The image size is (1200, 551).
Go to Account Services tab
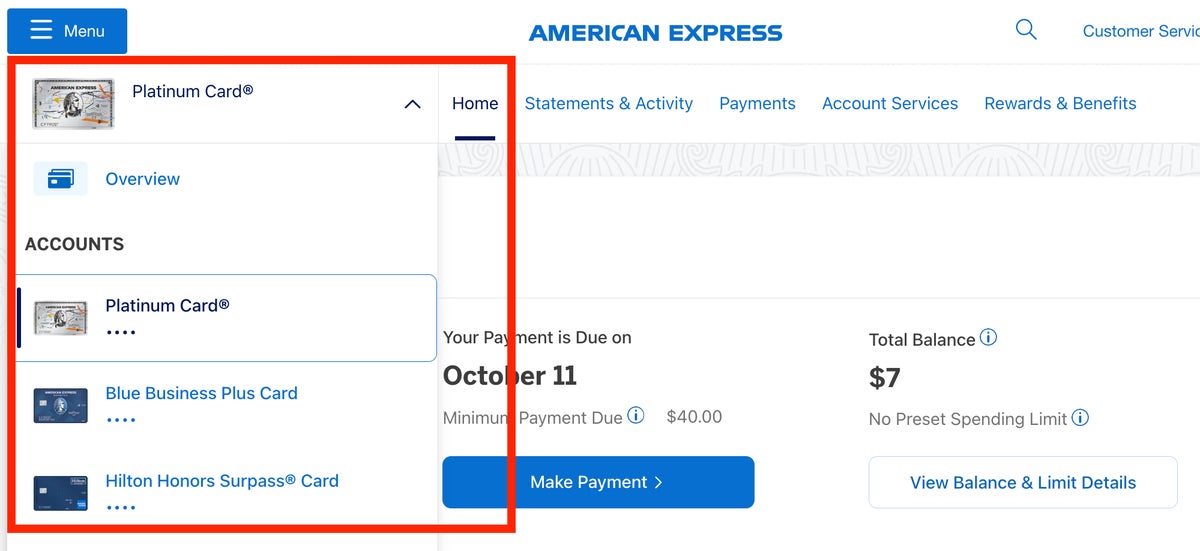pyautogui.click(x=889, y=104)
